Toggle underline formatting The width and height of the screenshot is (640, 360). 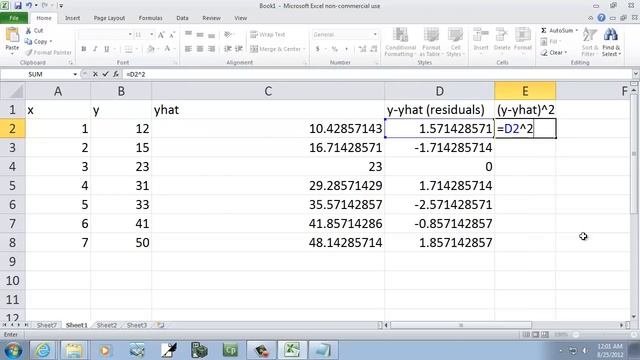click(107, 49)
